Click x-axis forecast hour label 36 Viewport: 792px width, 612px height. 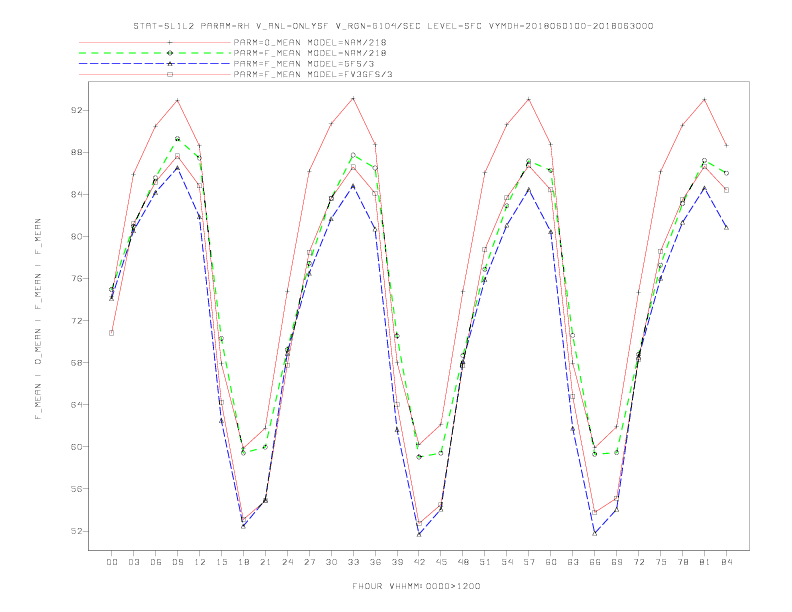tap(375, 562)
